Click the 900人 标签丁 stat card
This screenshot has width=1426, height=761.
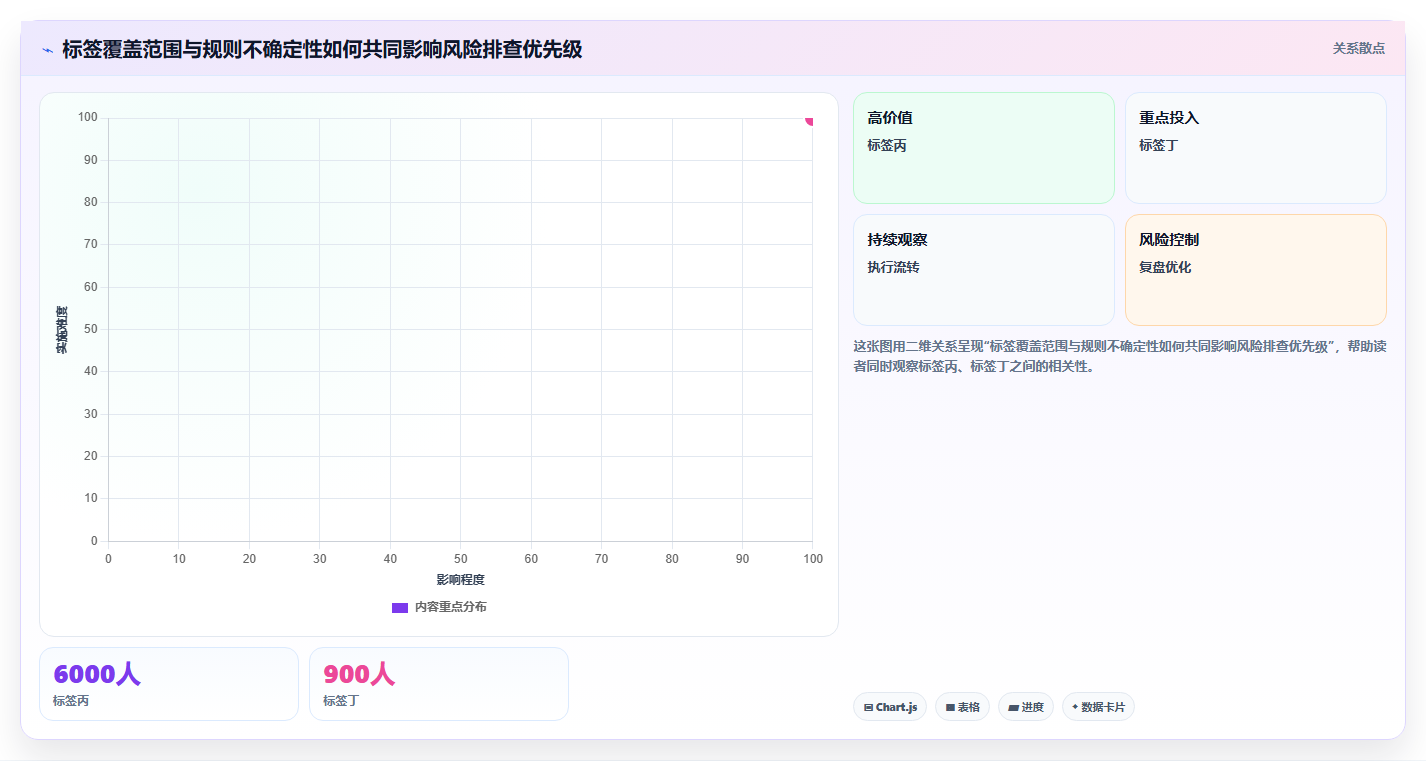pyautogui.click(x=439, y=684)
